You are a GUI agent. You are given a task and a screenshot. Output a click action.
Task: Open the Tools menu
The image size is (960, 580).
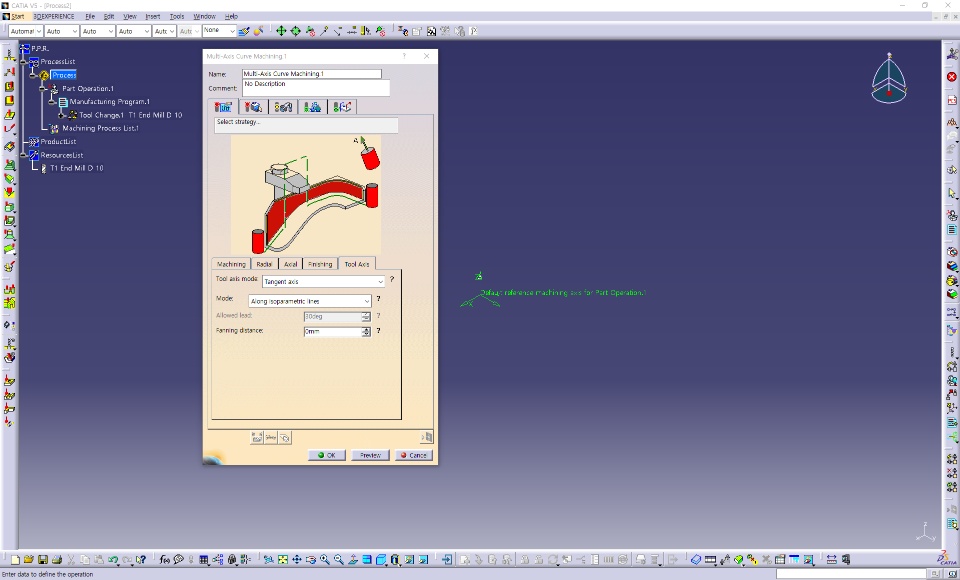click(177, 17)
